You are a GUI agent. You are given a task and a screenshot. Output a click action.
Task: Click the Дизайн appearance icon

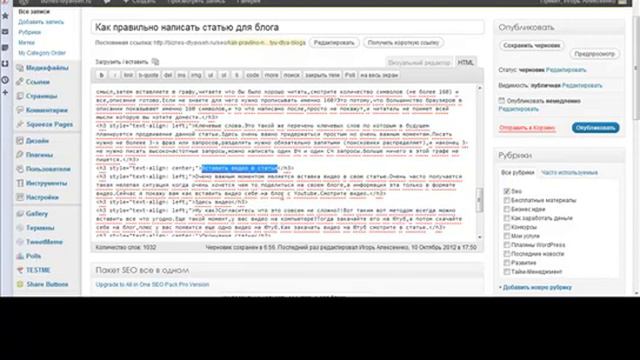[x=20, y=141]
